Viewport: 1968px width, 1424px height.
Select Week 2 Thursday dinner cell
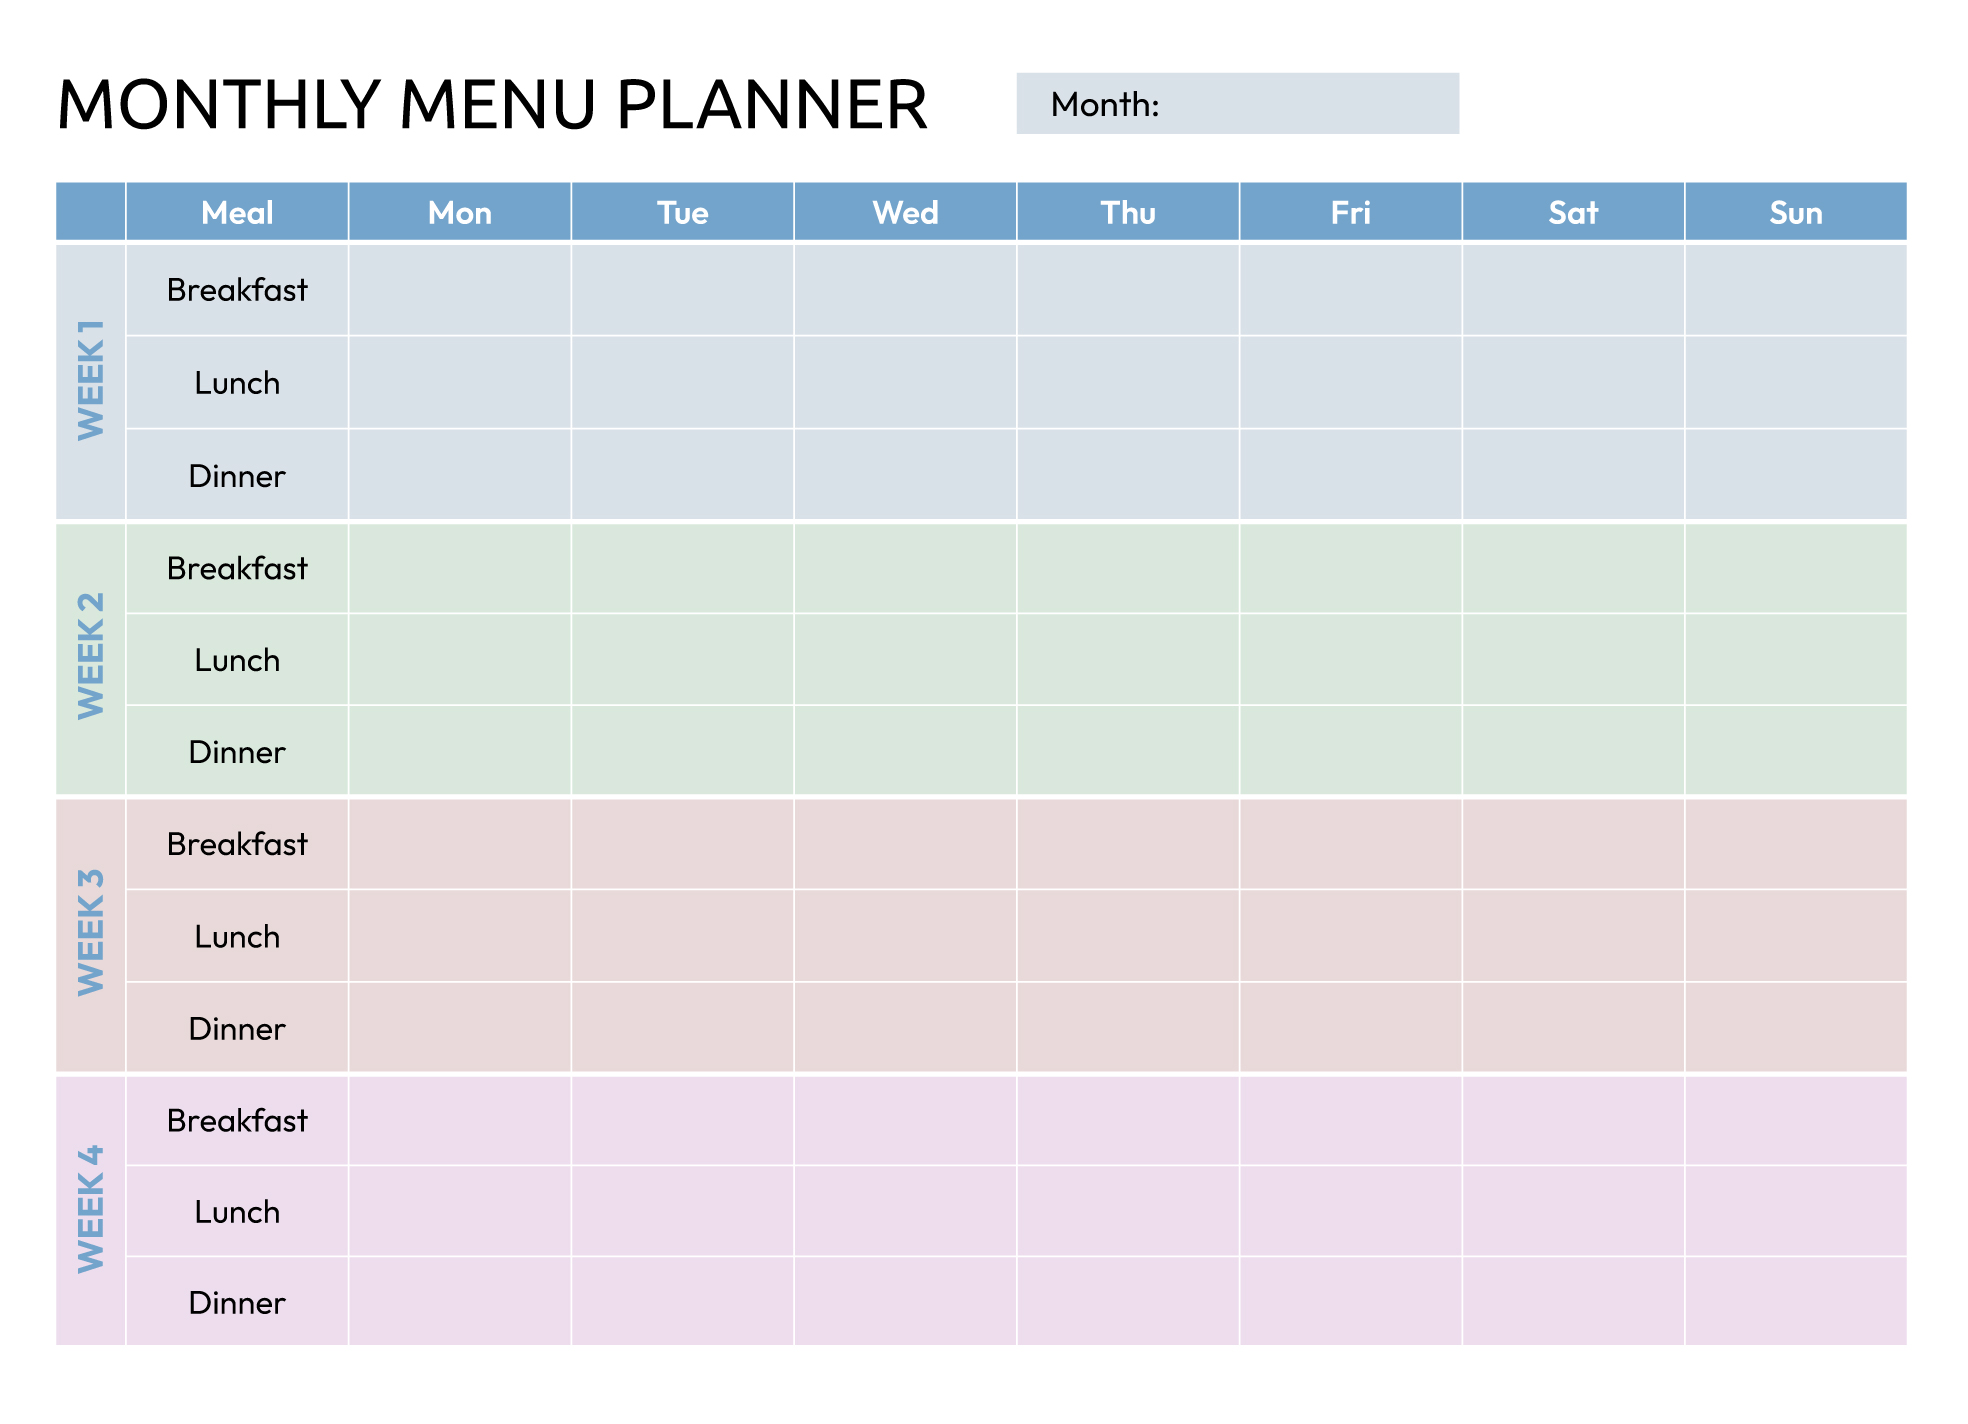1128,751
